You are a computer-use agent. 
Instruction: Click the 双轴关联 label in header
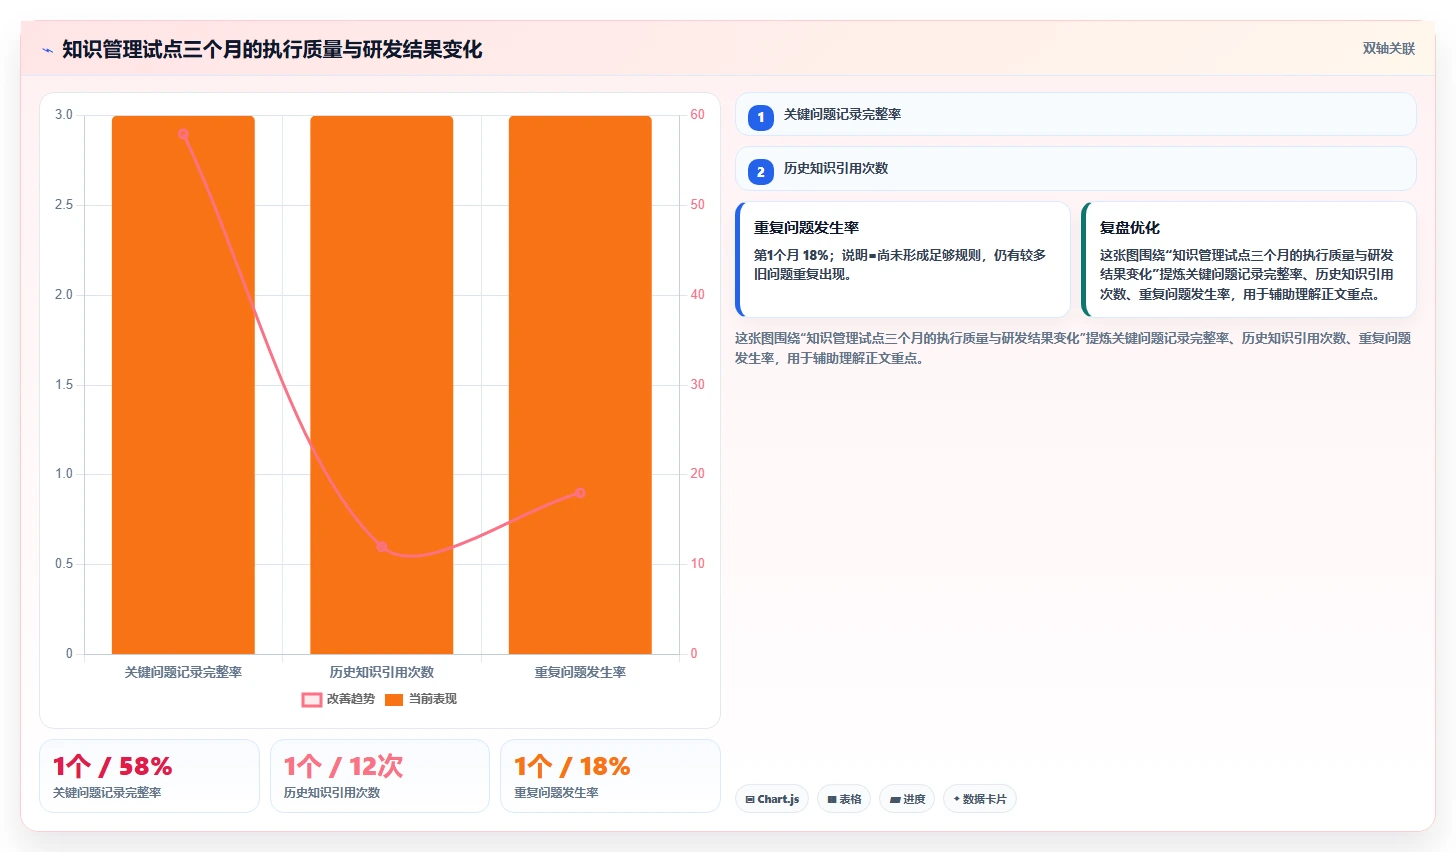(x=1389, y=48)
